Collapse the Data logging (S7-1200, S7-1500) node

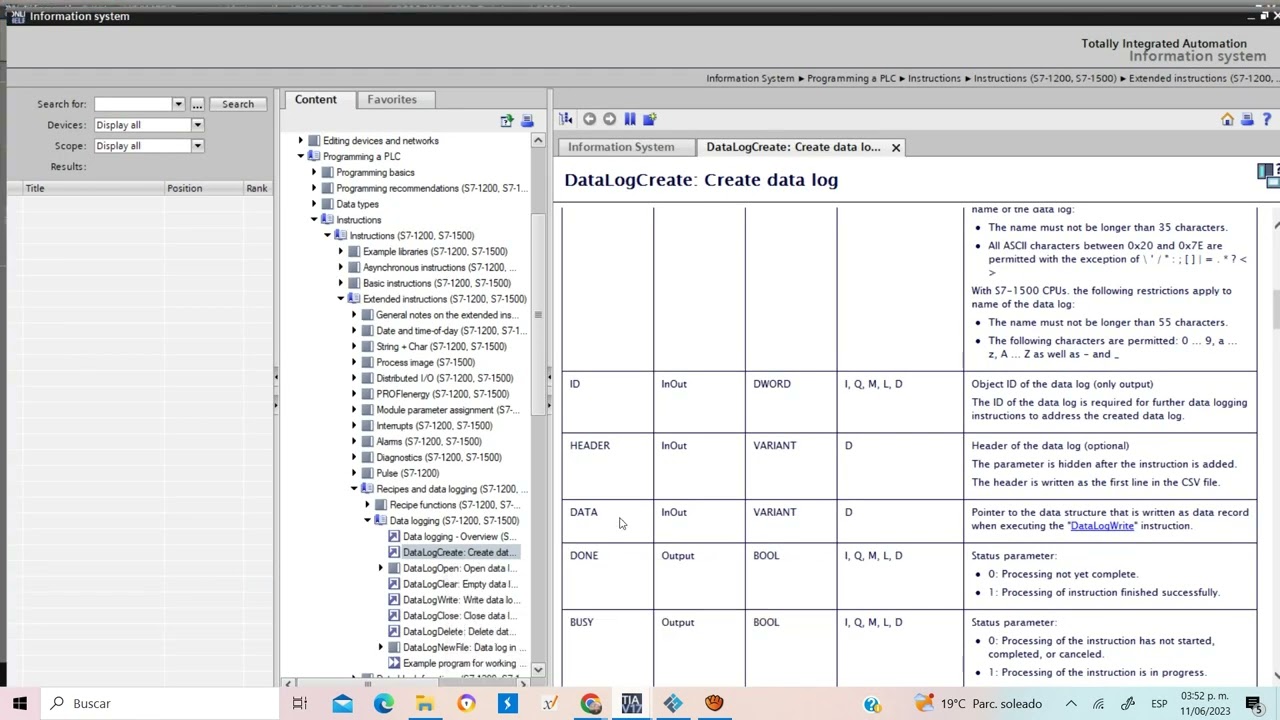(x=368, y=521)
